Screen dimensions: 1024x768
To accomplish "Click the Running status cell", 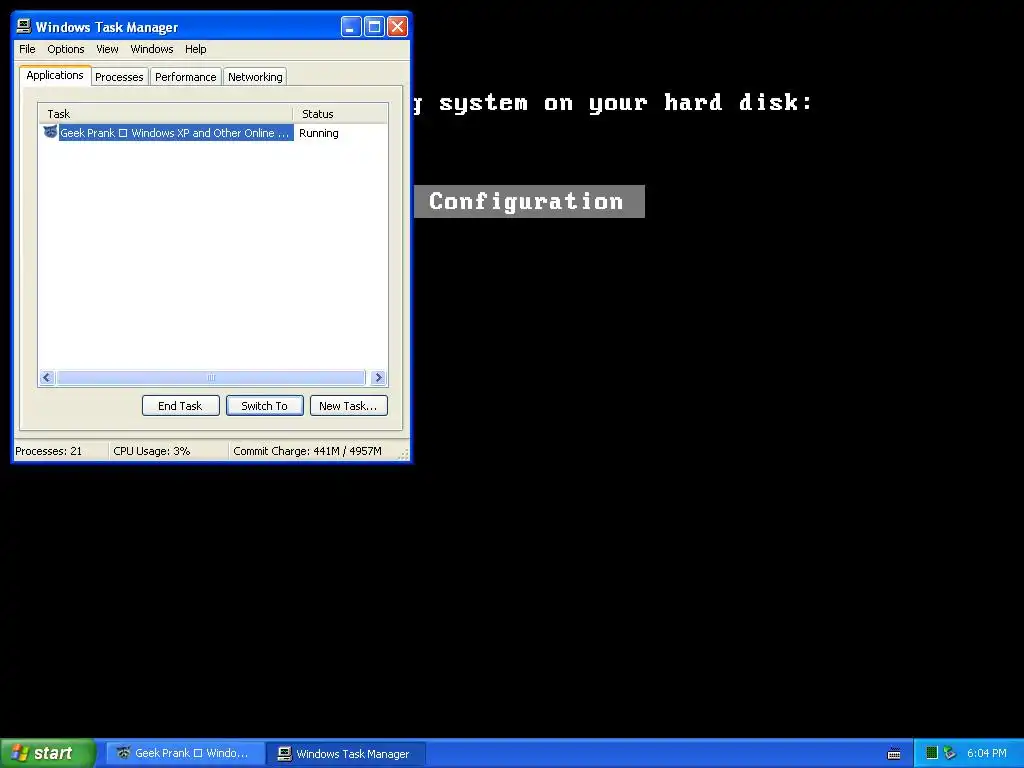I will (319, 133).
